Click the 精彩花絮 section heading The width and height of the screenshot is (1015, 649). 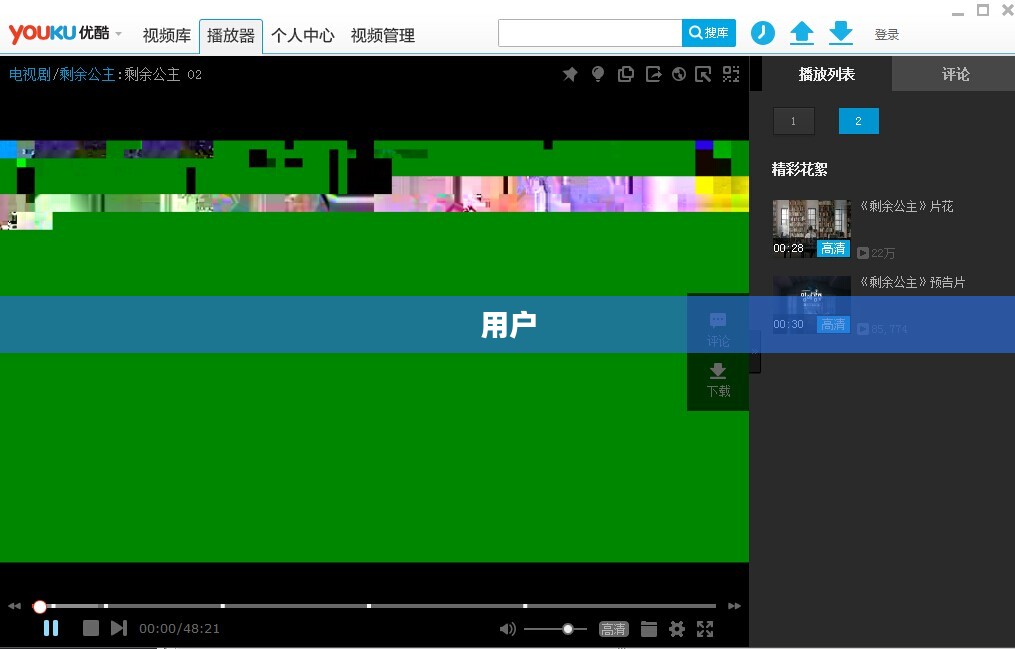(799, 170)
